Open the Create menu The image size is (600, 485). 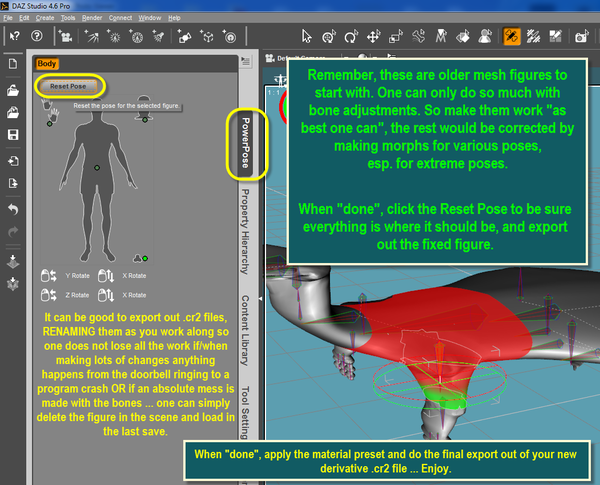point(45,18)
